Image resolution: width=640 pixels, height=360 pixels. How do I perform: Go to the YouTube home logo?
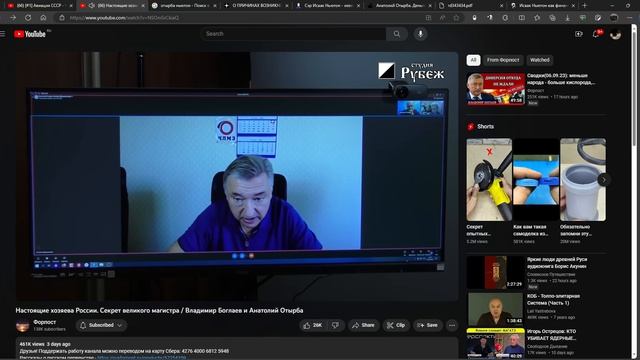click(30, 34)
